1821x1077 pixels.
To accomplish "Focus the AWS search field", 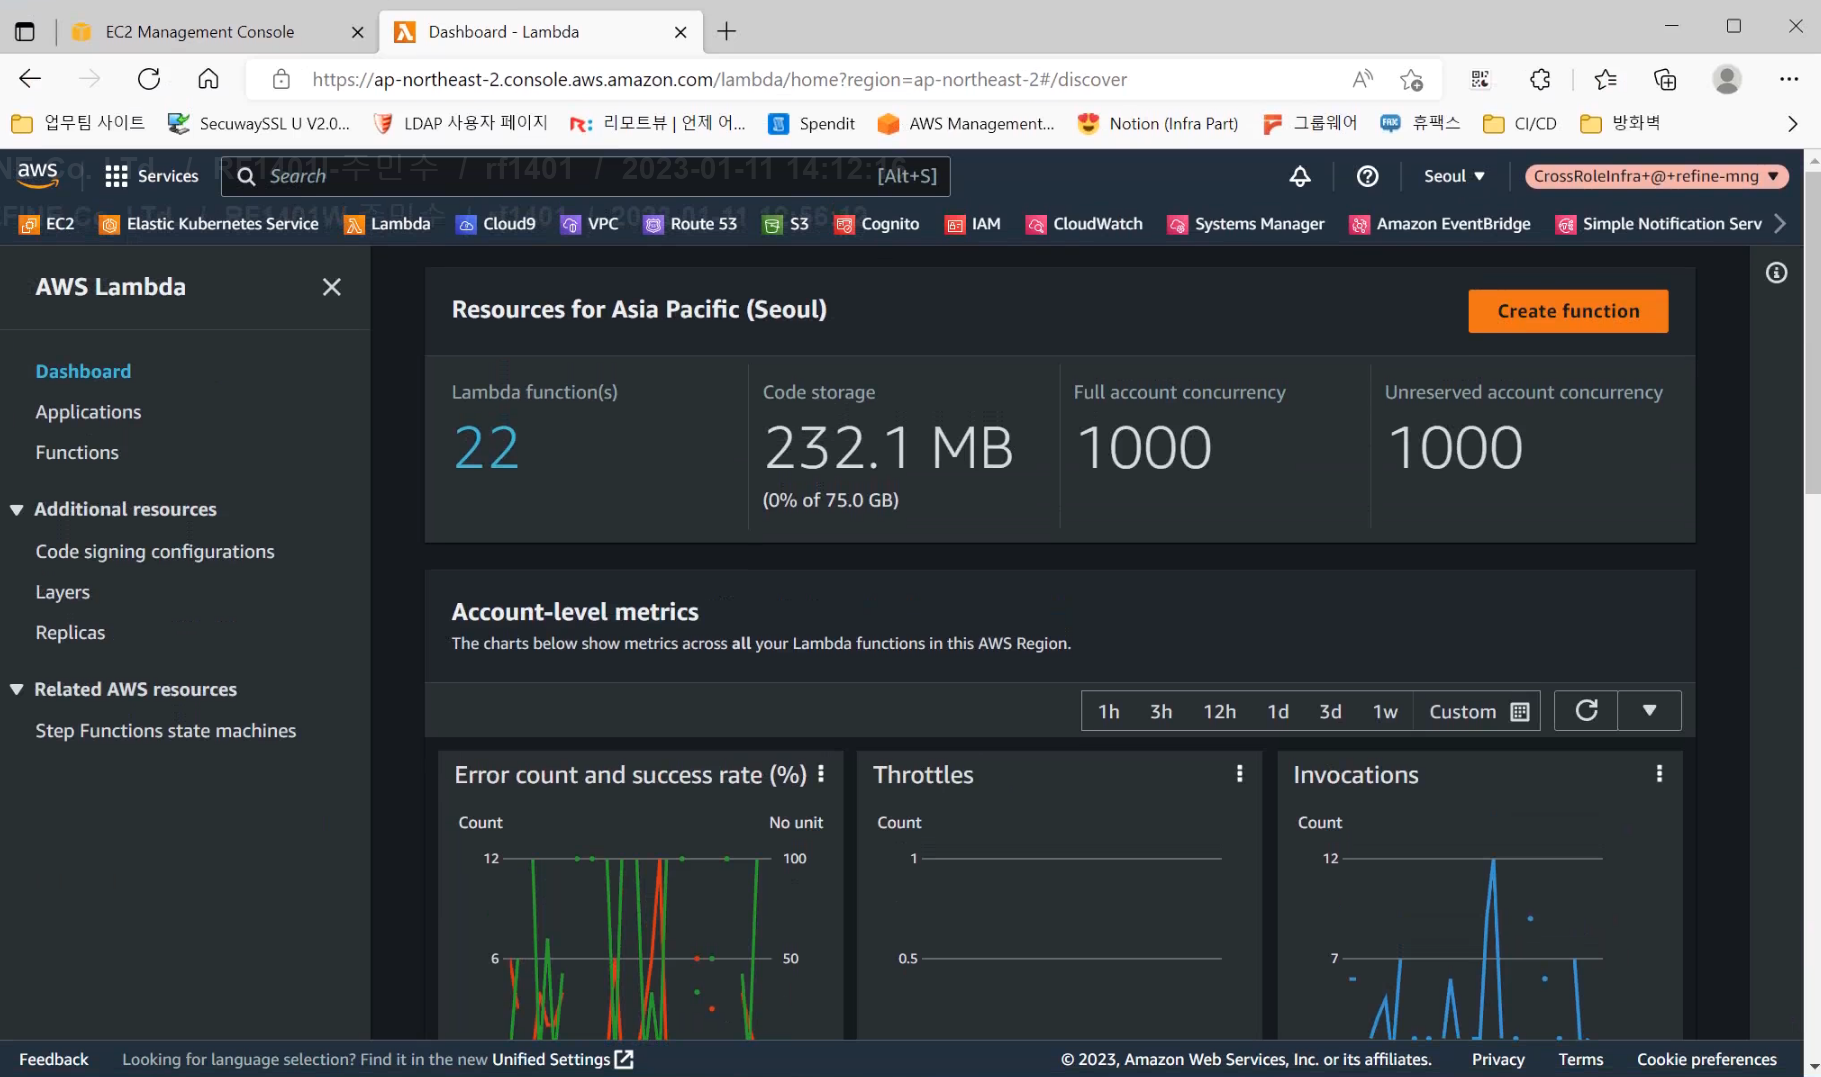I will click(586, 176).
